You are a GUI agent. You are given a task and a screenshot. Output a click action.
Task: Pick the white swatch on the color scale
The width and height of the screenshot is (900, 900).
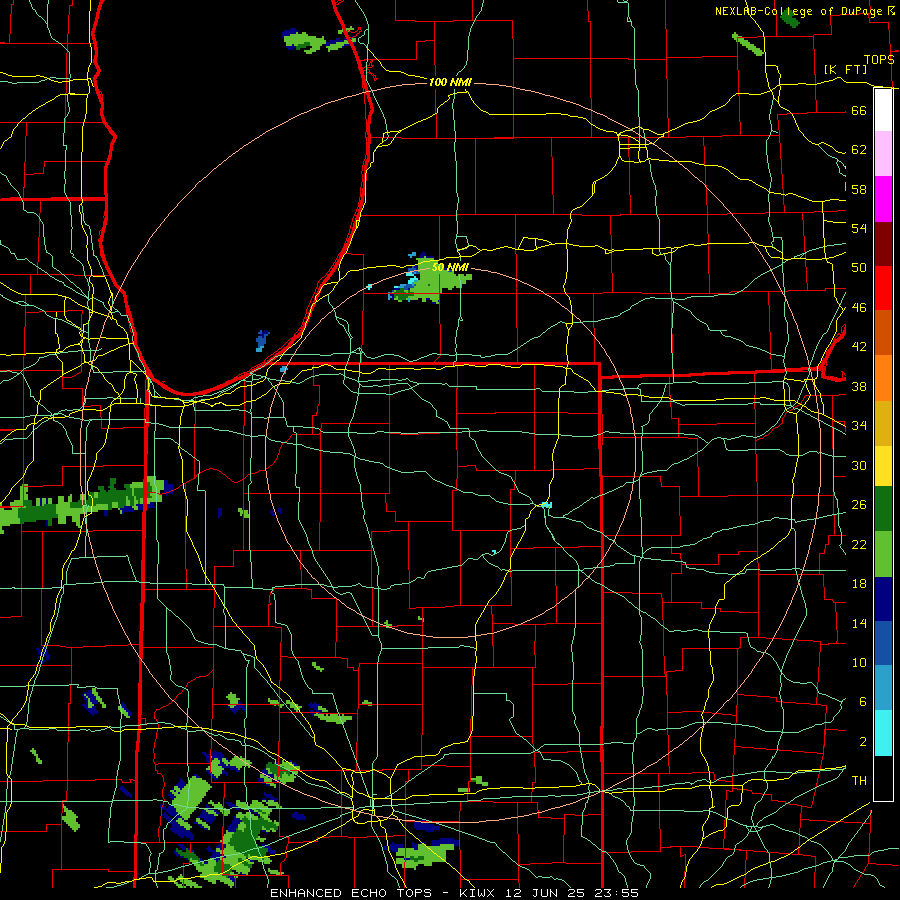coord(883,110)
